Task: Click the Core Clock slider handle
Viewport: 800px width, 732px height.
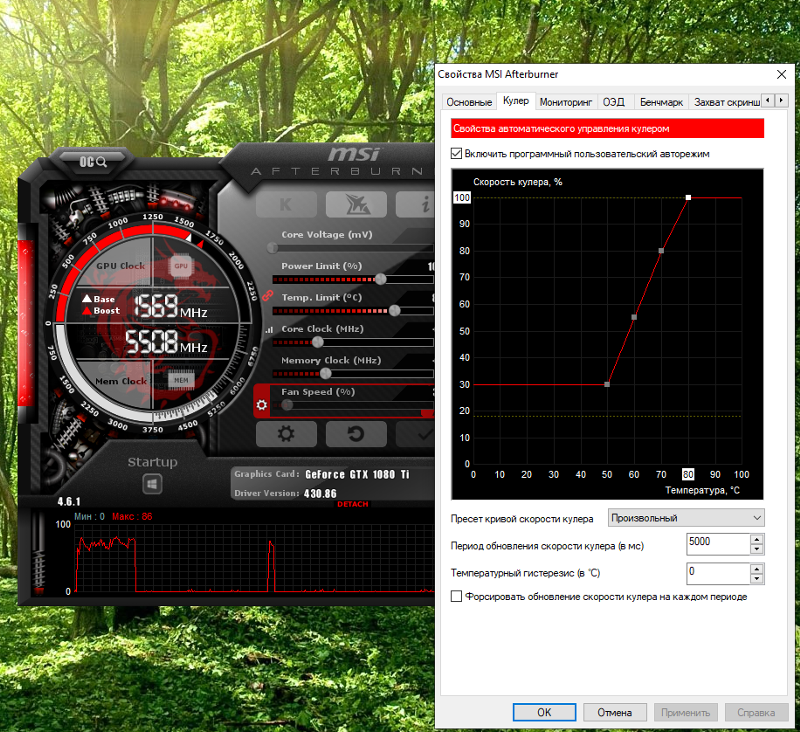Action: [318, 342]
